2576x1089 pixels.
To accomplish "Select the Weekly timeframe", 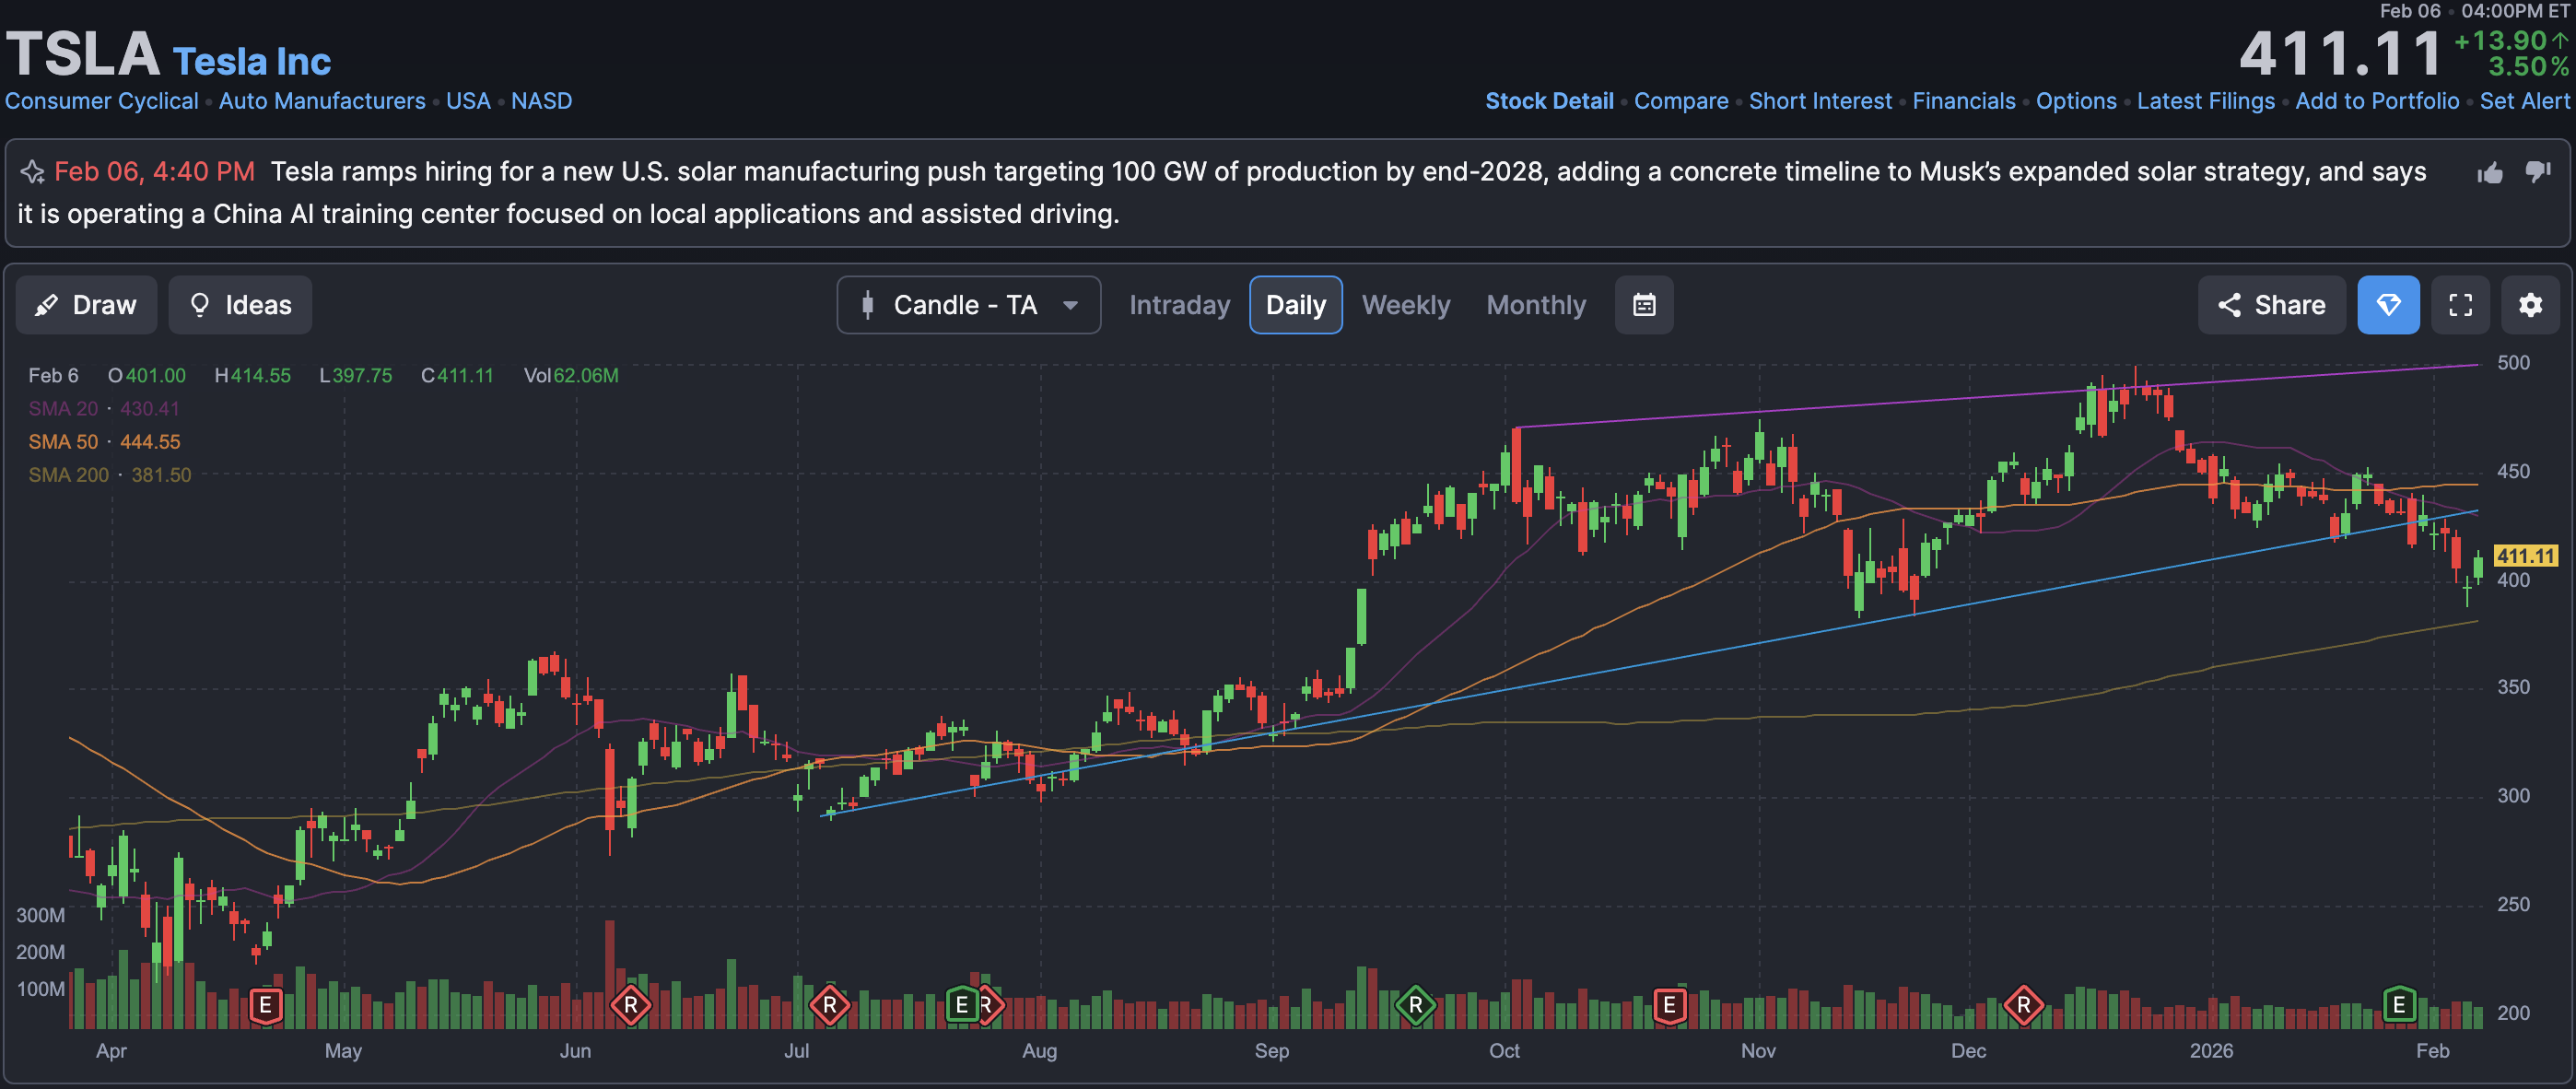I will tap(1405, 305).
